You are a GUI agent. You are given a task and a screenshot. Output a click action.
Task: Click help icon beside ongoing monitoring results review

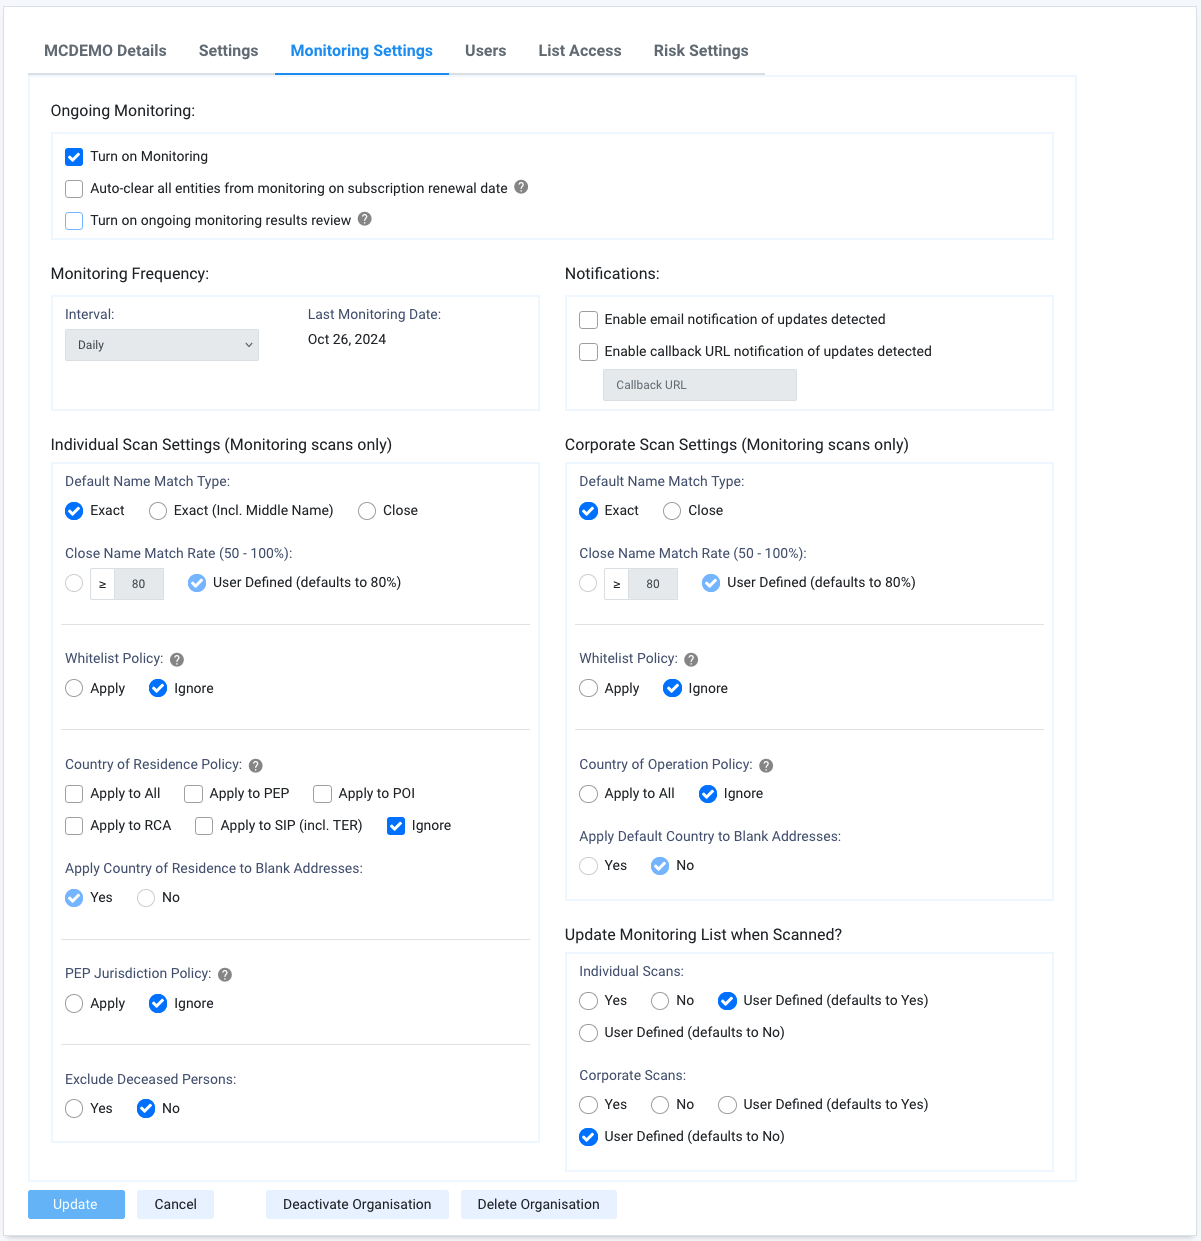365,219
